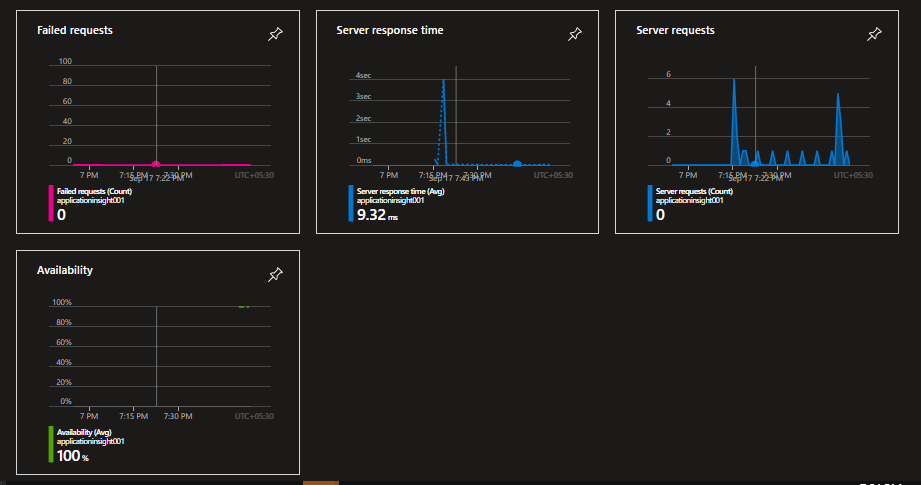
Task: Pin the Availability tile to dashboard
Action: [x=275, y=275]
